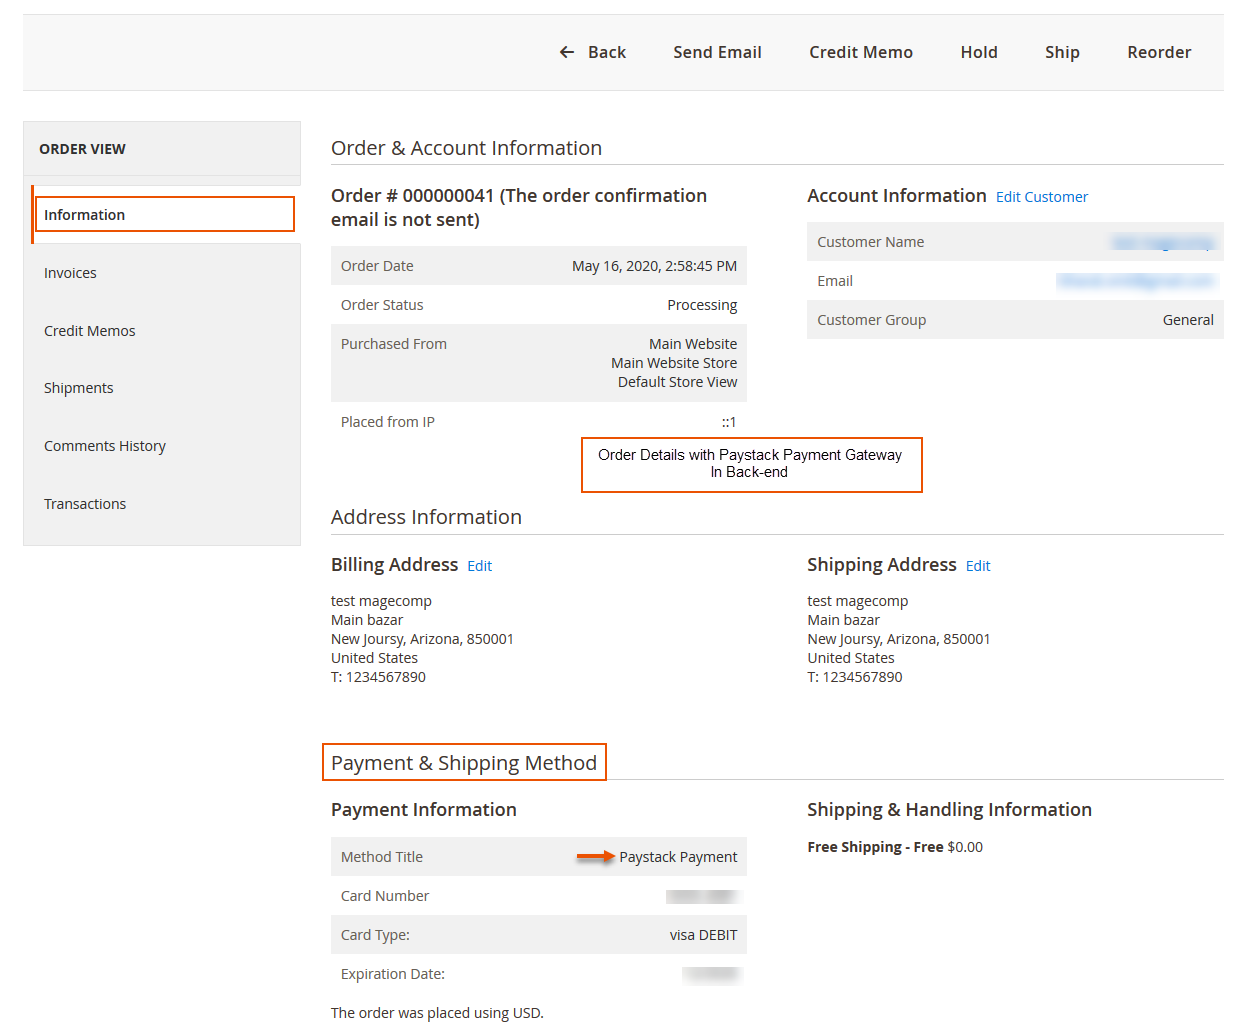
Task: Click the Customer Name link
Action: pos(1162,241)
